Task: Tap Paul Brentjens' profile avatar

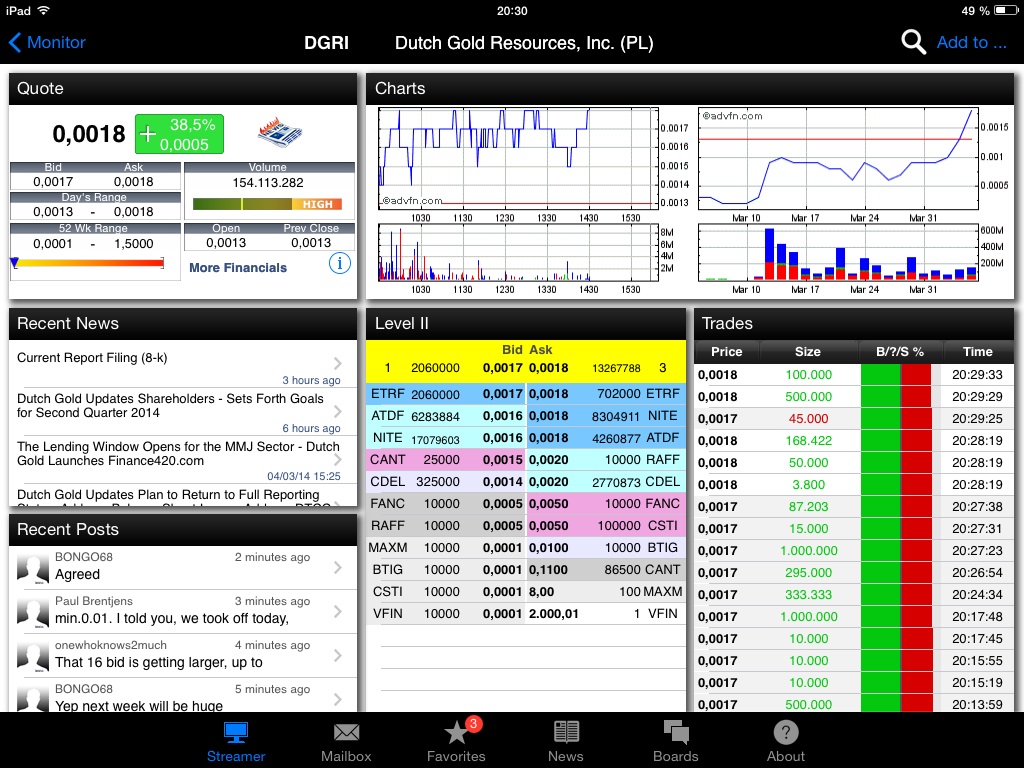Action: click(33, 610)
